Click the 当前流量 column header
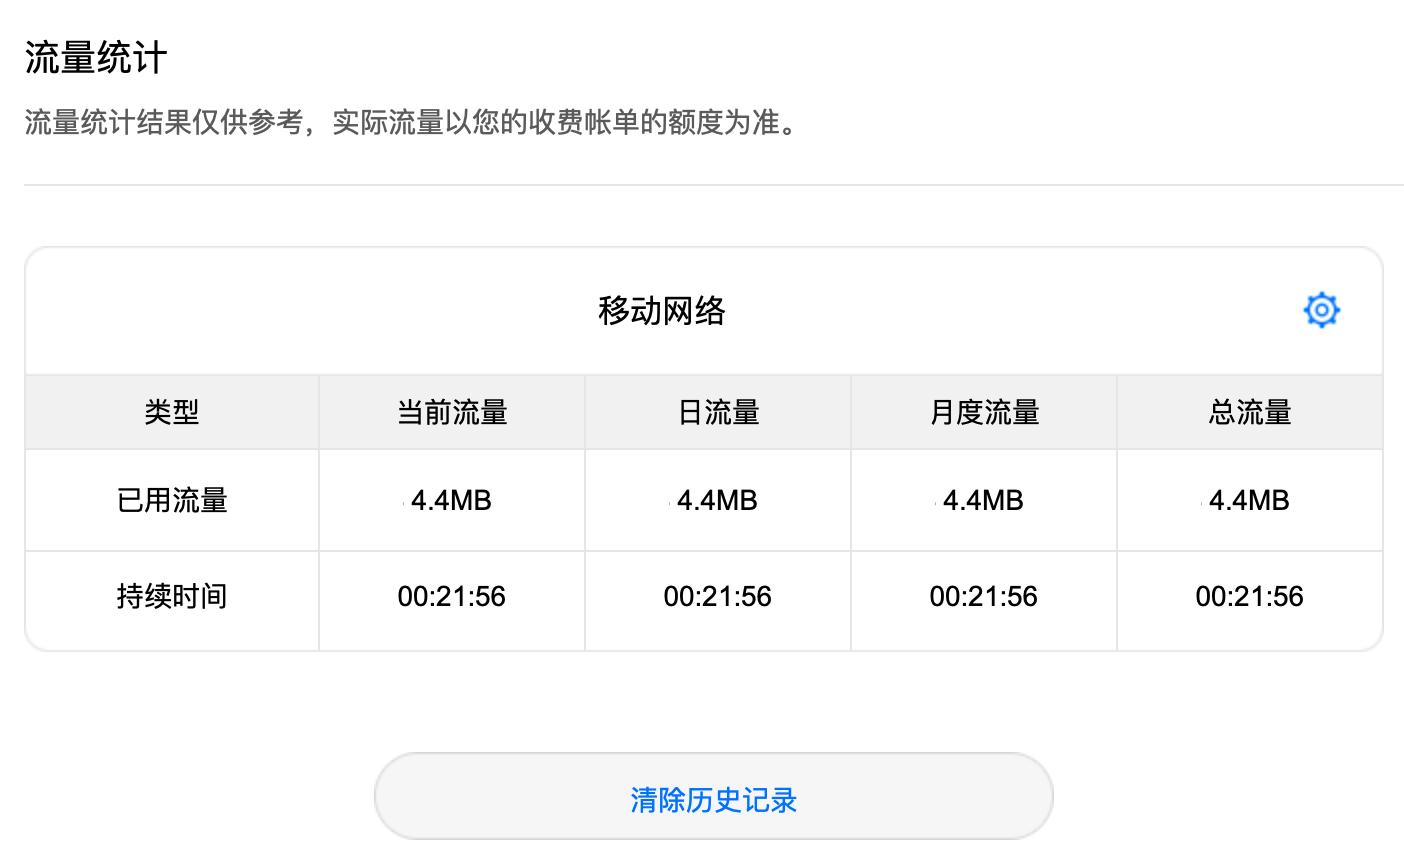The image size is (1404, 858). [x=451, y=412]
